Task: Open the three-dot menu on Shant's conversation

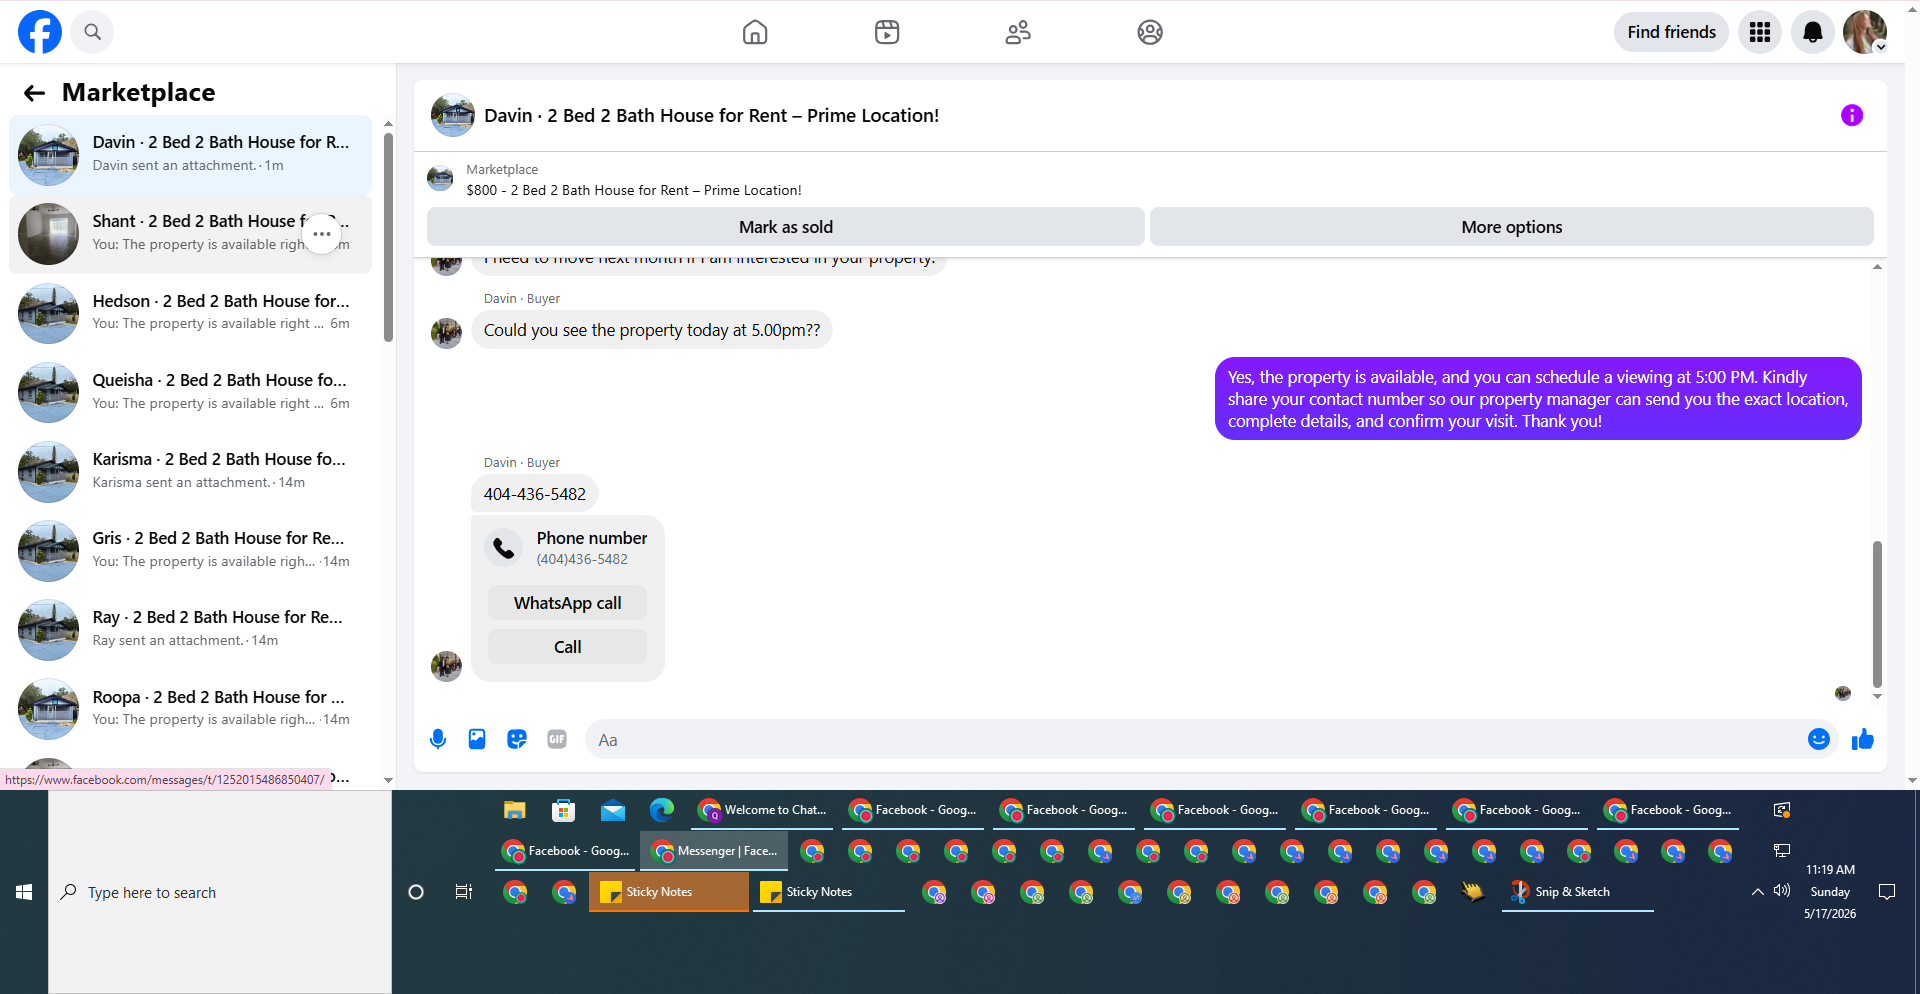Action: (x=322, y=234)
